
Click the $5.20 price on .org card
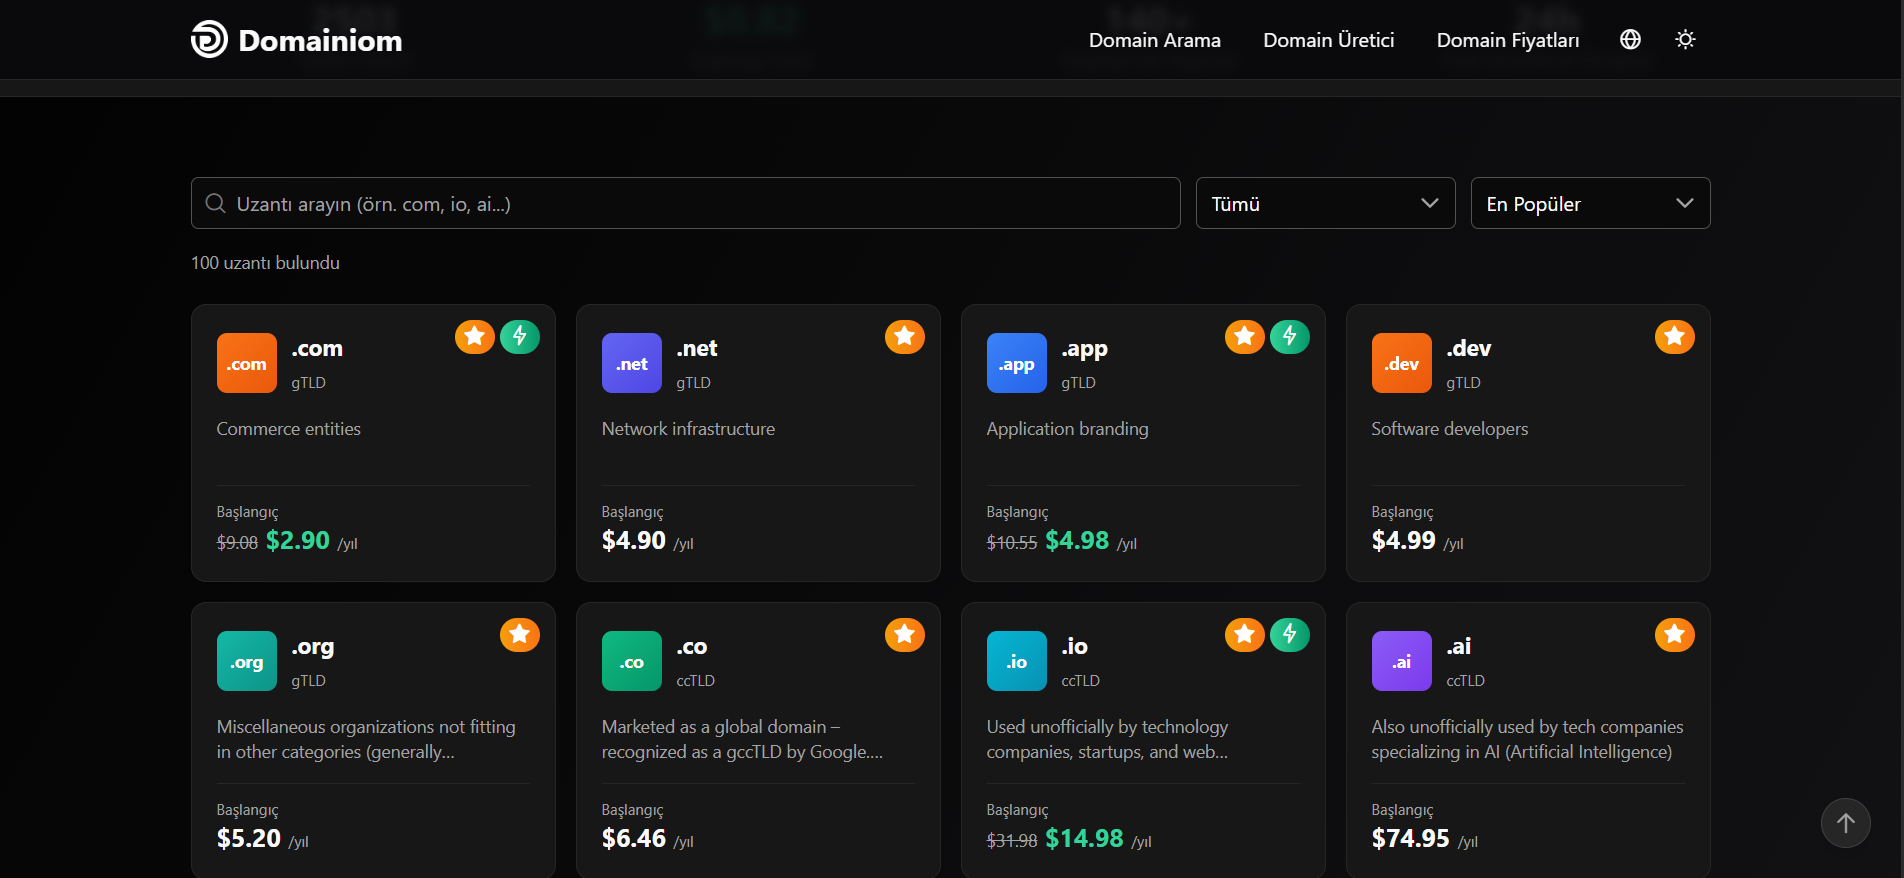click(249, 839)
